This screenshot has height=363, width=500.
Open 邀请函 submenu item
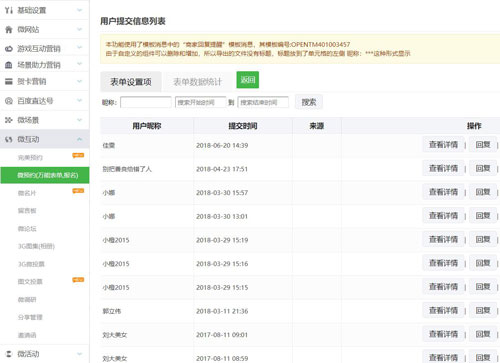[x=27, y=335]
